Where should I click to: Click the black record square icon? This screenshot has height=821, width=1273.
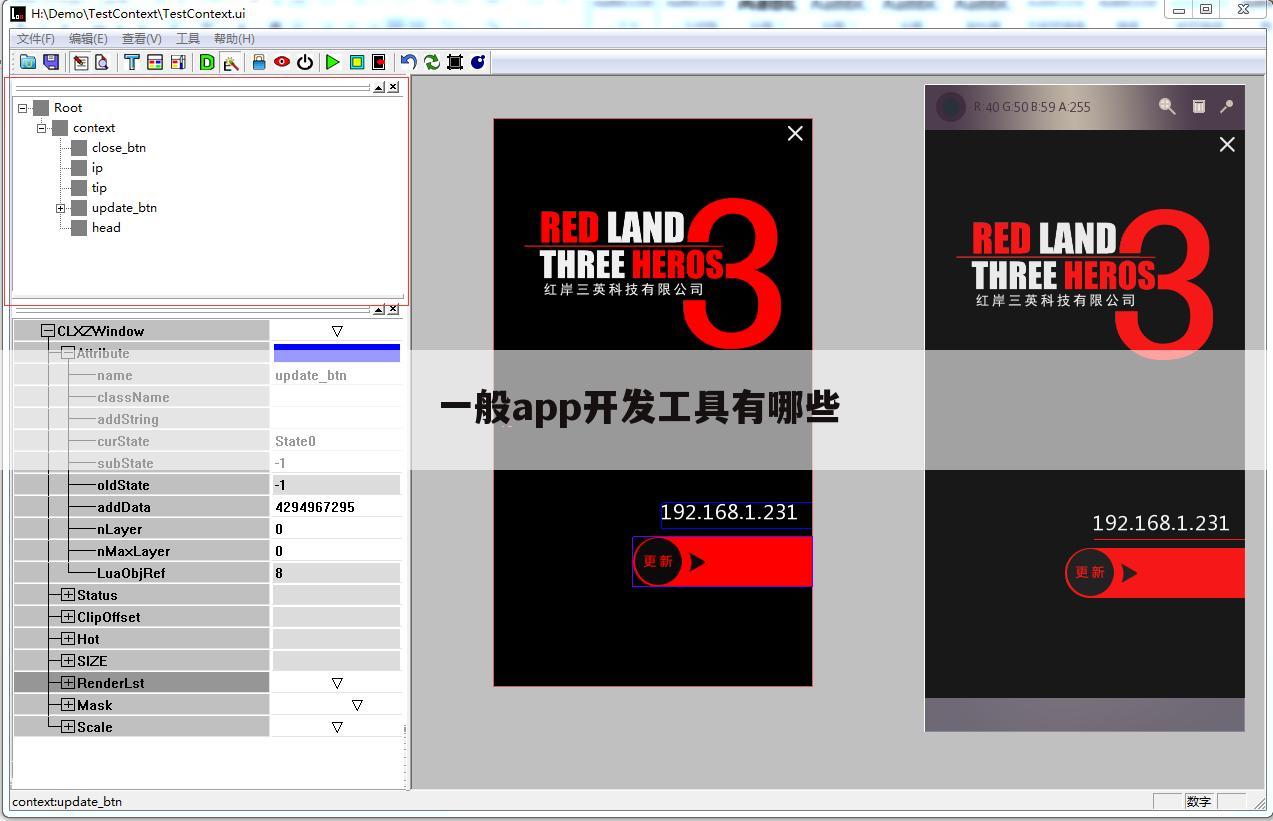pos(379,62)
